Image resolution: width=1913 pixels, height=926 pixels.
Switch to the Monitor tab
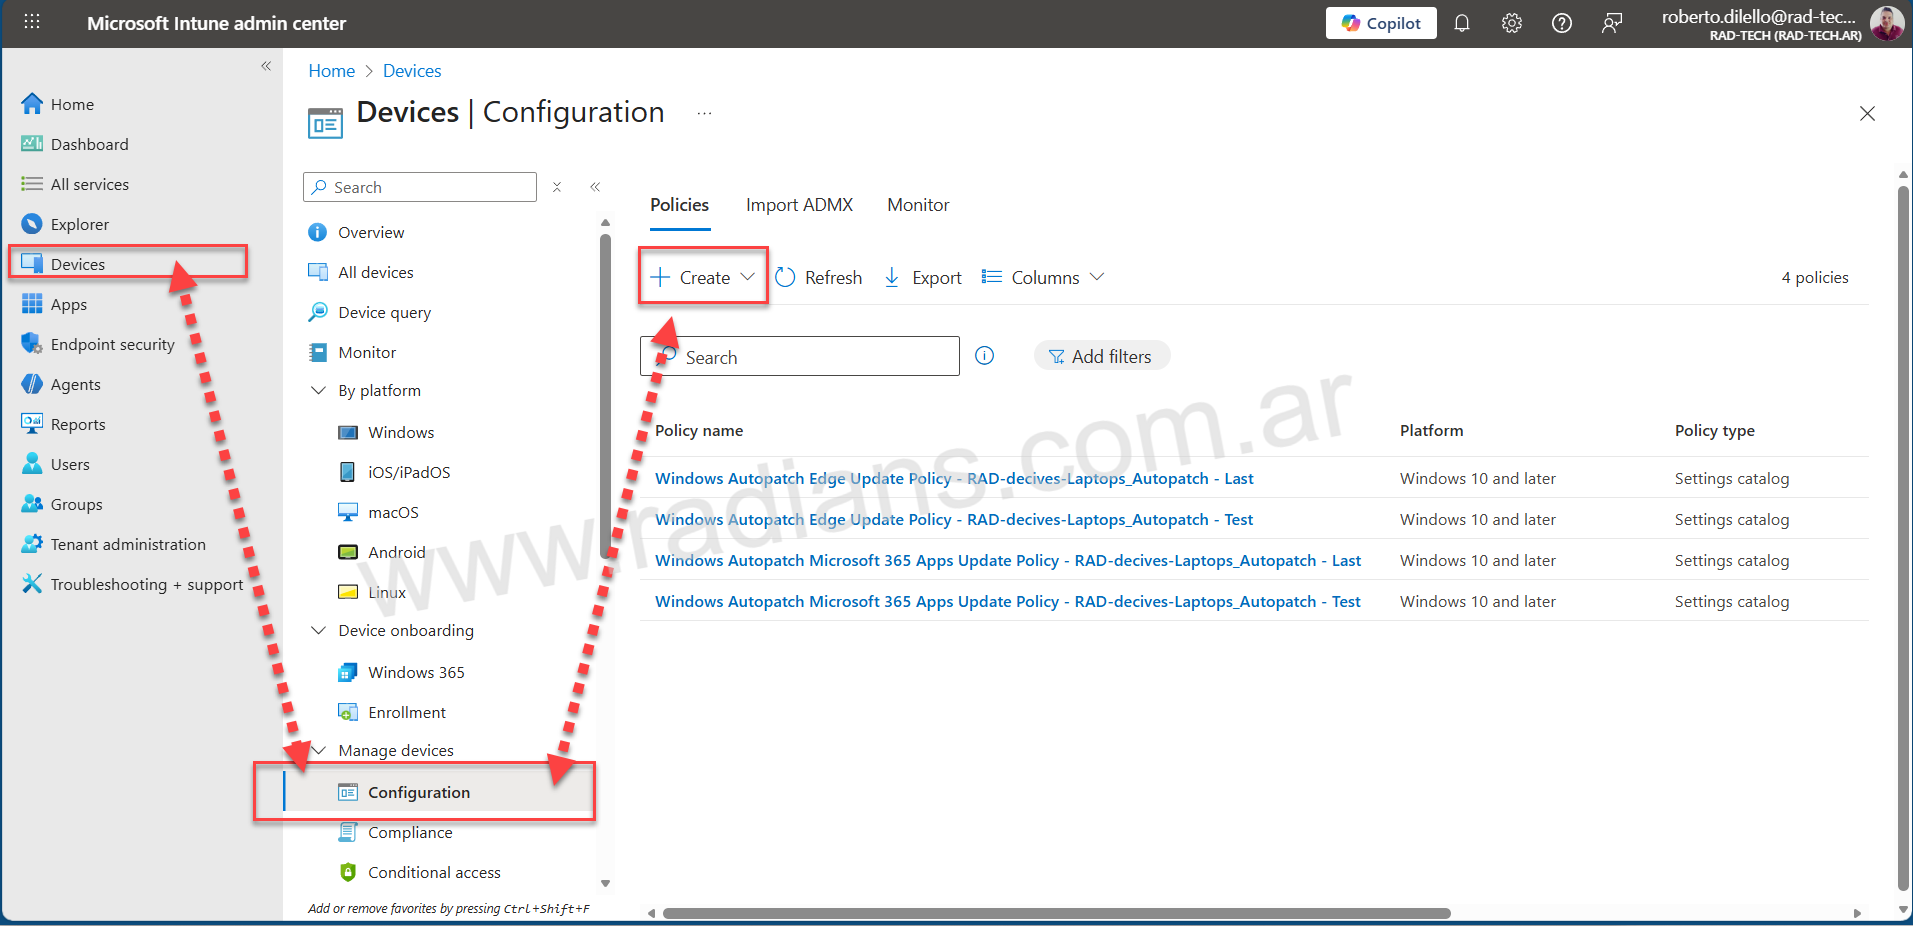917,205
